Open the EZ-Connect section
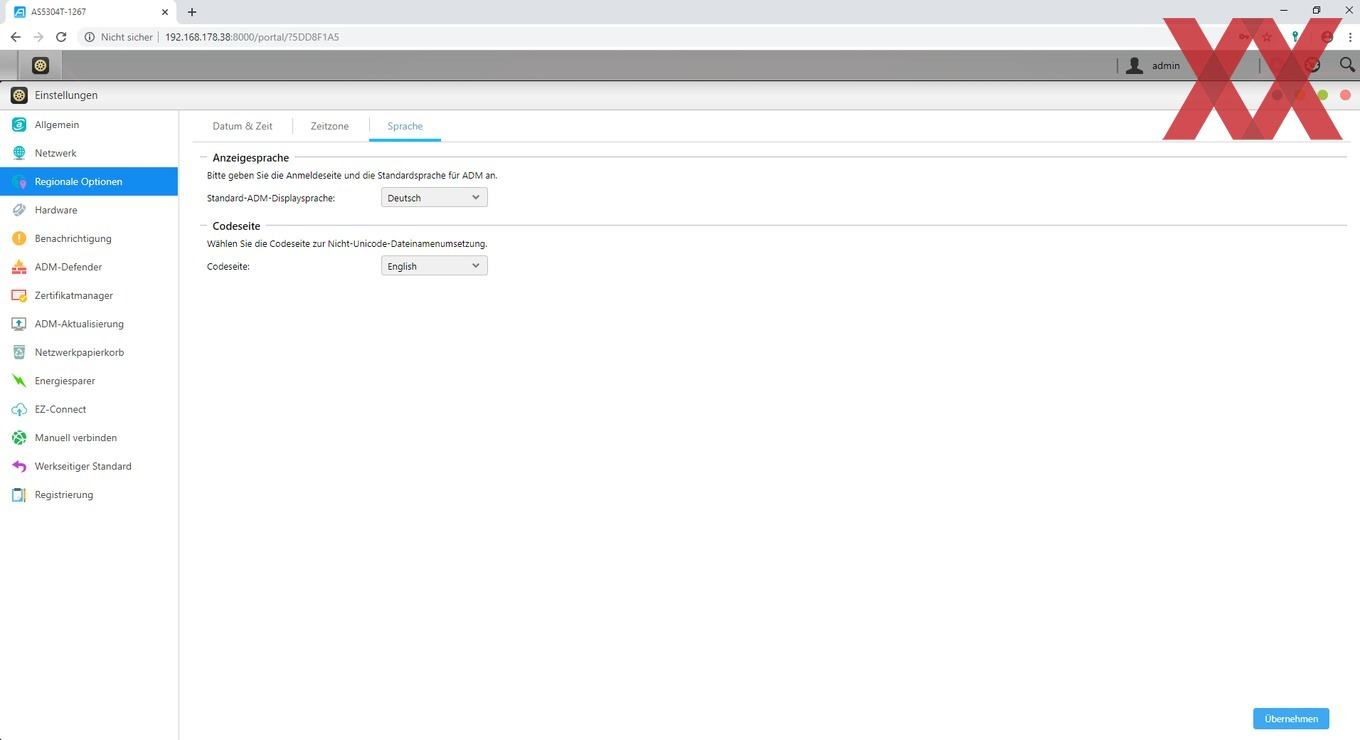The height and width of the screenshot is (740, 1360). 89,410
